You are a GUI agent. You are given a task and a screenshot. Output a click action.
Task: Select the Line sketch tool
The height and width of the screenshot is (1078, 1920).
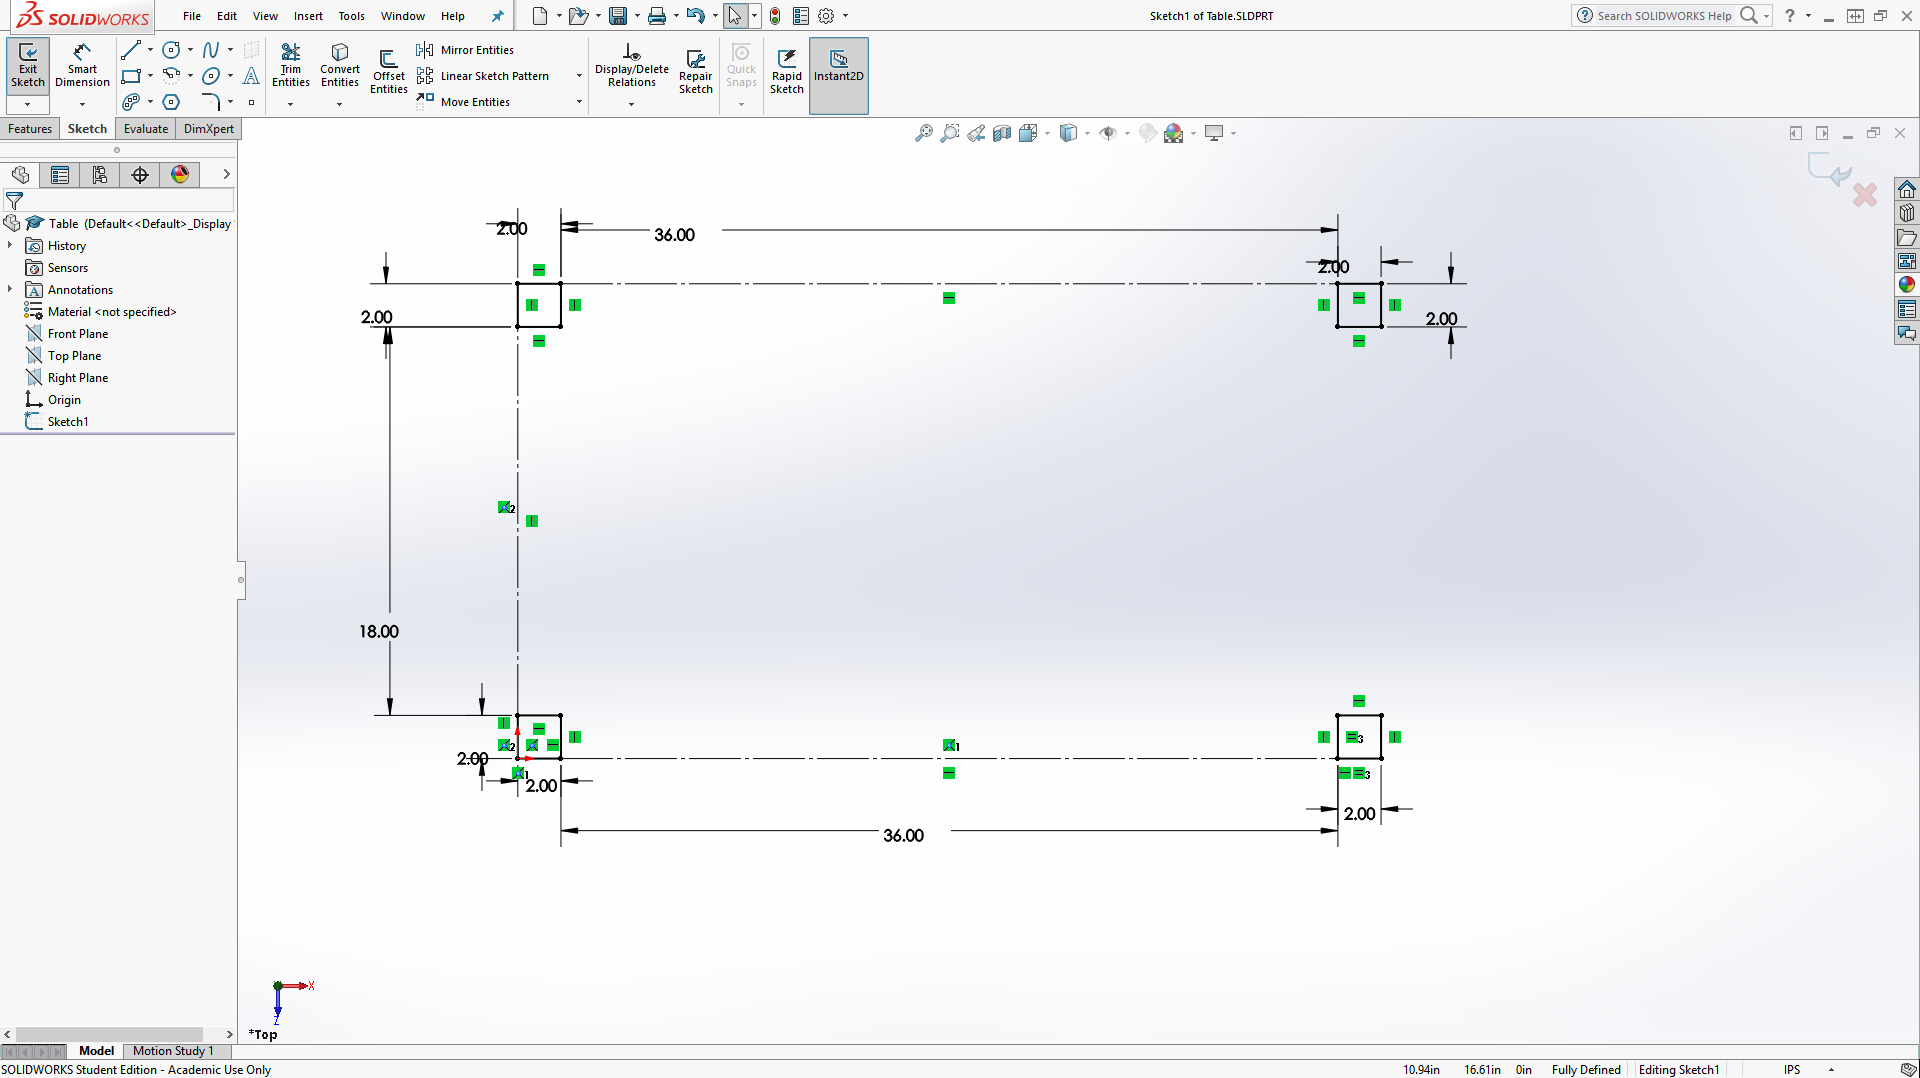[x=130, y=50]
